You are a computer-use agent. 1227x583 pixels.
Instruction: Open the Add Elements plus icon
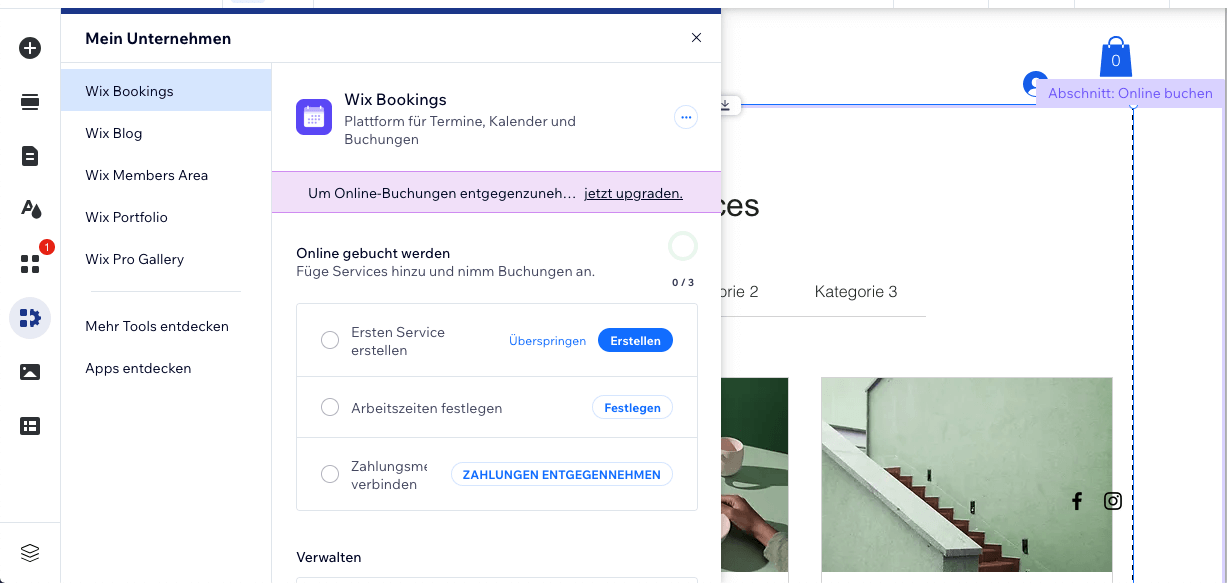(30, 48)
